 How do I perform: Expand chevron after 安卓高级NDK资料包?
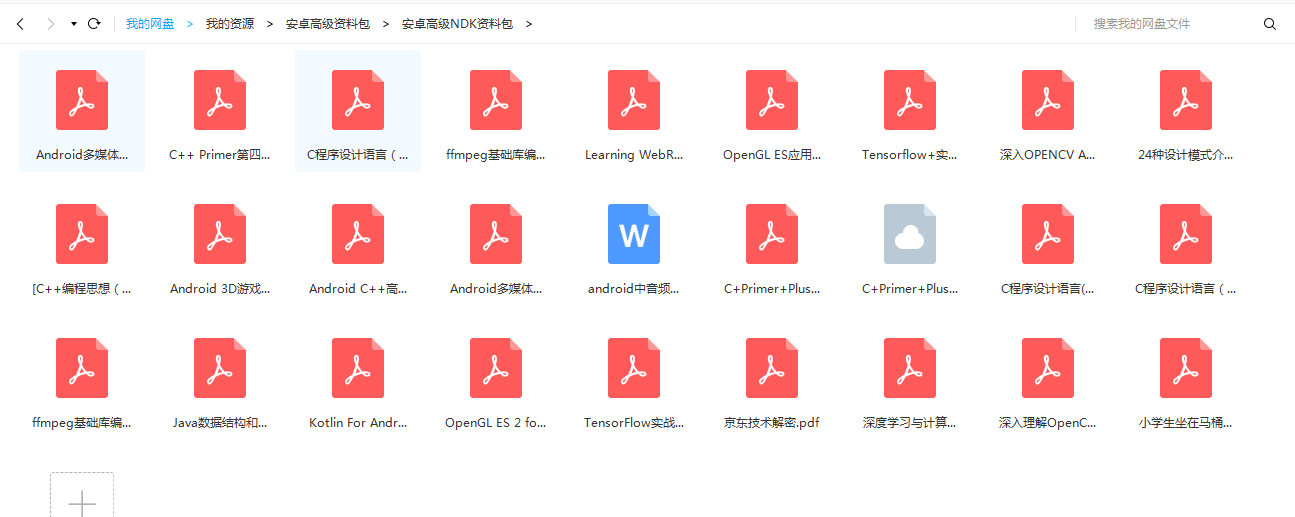pos(529,24)
